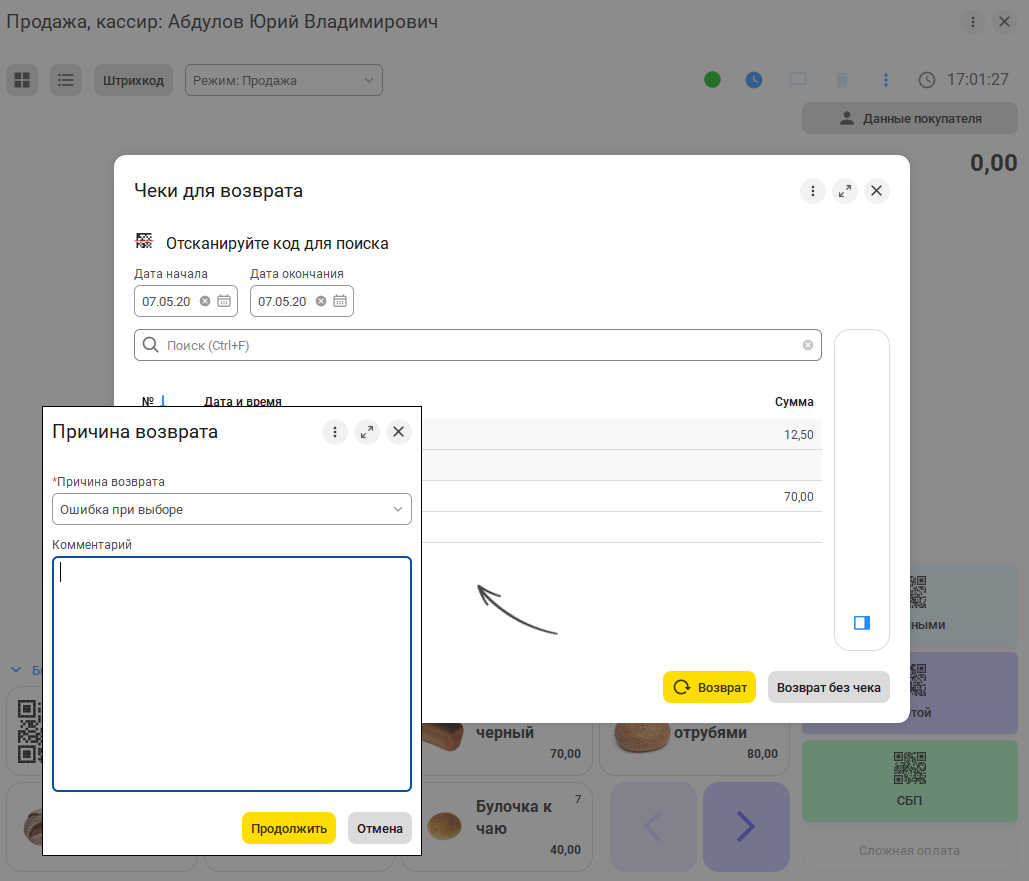Close the Причина возврата dialog

pyautogui.click(x=398, y=432)
